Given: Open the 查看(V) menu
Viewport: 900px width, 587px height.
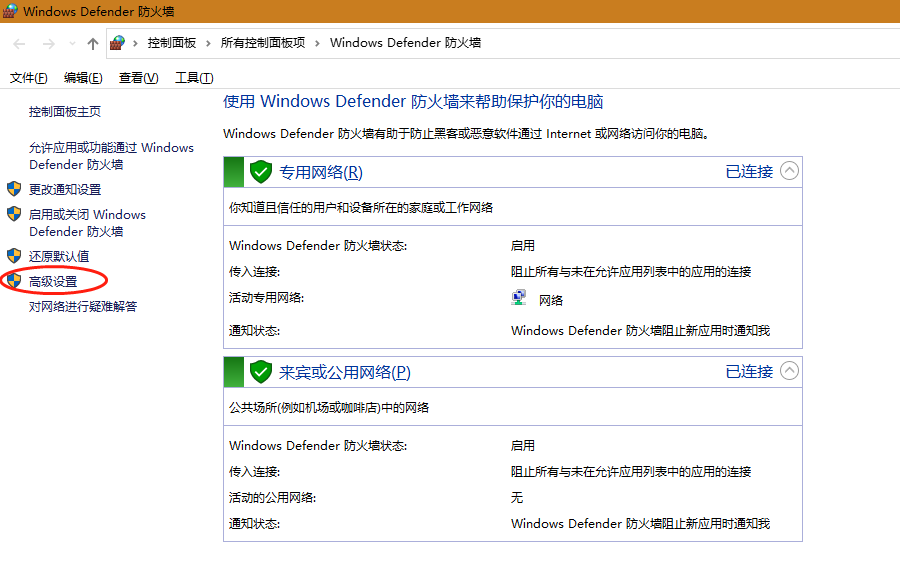Looking at the screenshot, I should tap(138, 77).
